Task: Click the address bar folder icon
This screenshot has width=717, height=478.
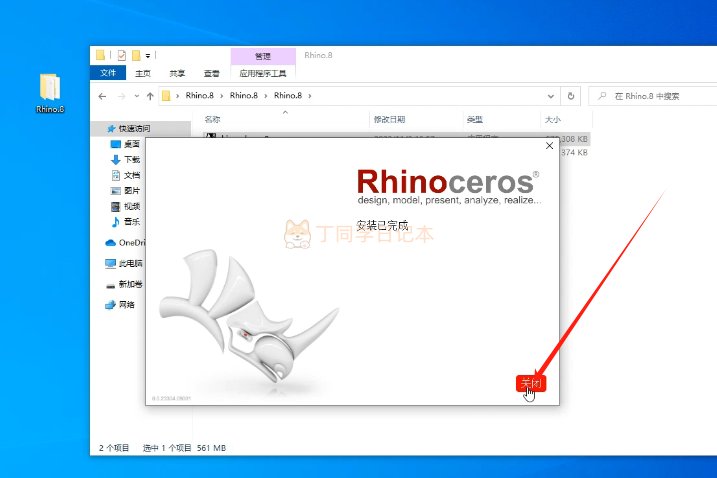Action: click(x=166, y=96)
